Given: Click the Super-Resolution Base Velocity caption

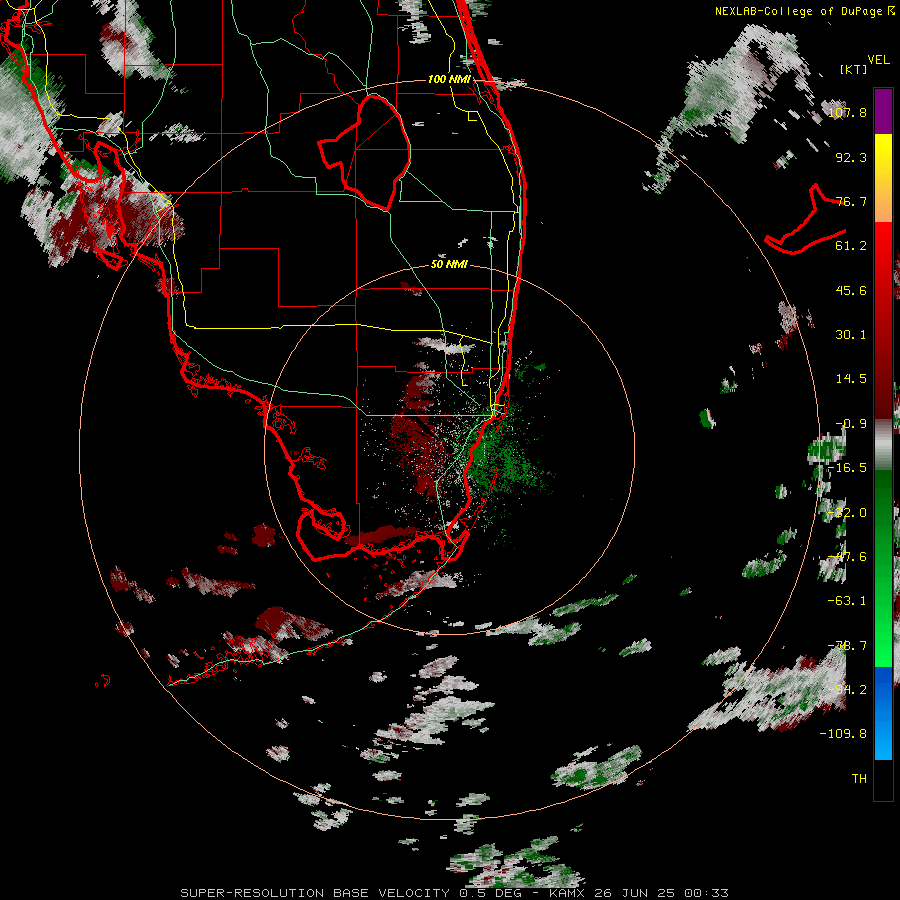Looking at the screenshot, I should (x=455, y=893).
